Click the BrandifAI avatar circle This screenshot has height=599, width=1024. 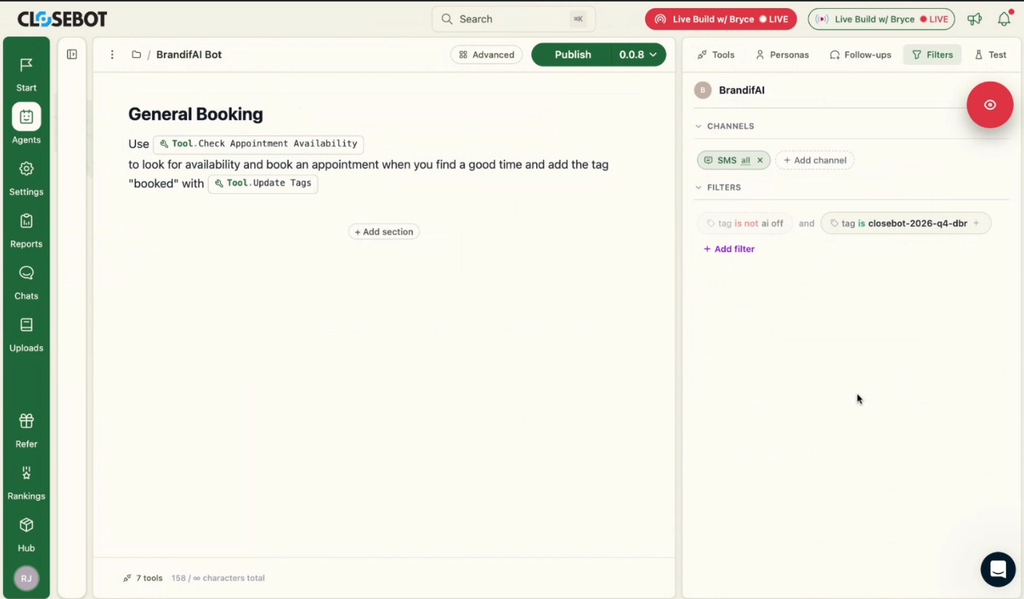pyautogui.click(x=703, y=90)
